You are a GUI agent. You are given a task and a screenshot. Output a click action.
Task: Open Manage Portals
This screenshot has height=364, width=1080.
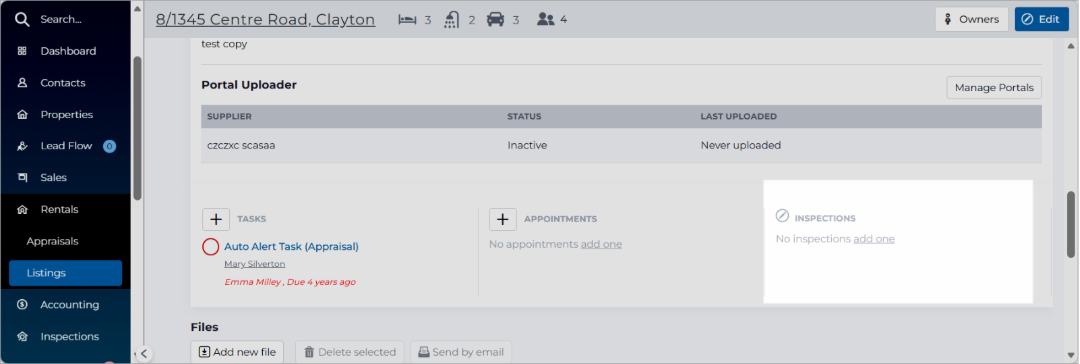pos(994,88)
